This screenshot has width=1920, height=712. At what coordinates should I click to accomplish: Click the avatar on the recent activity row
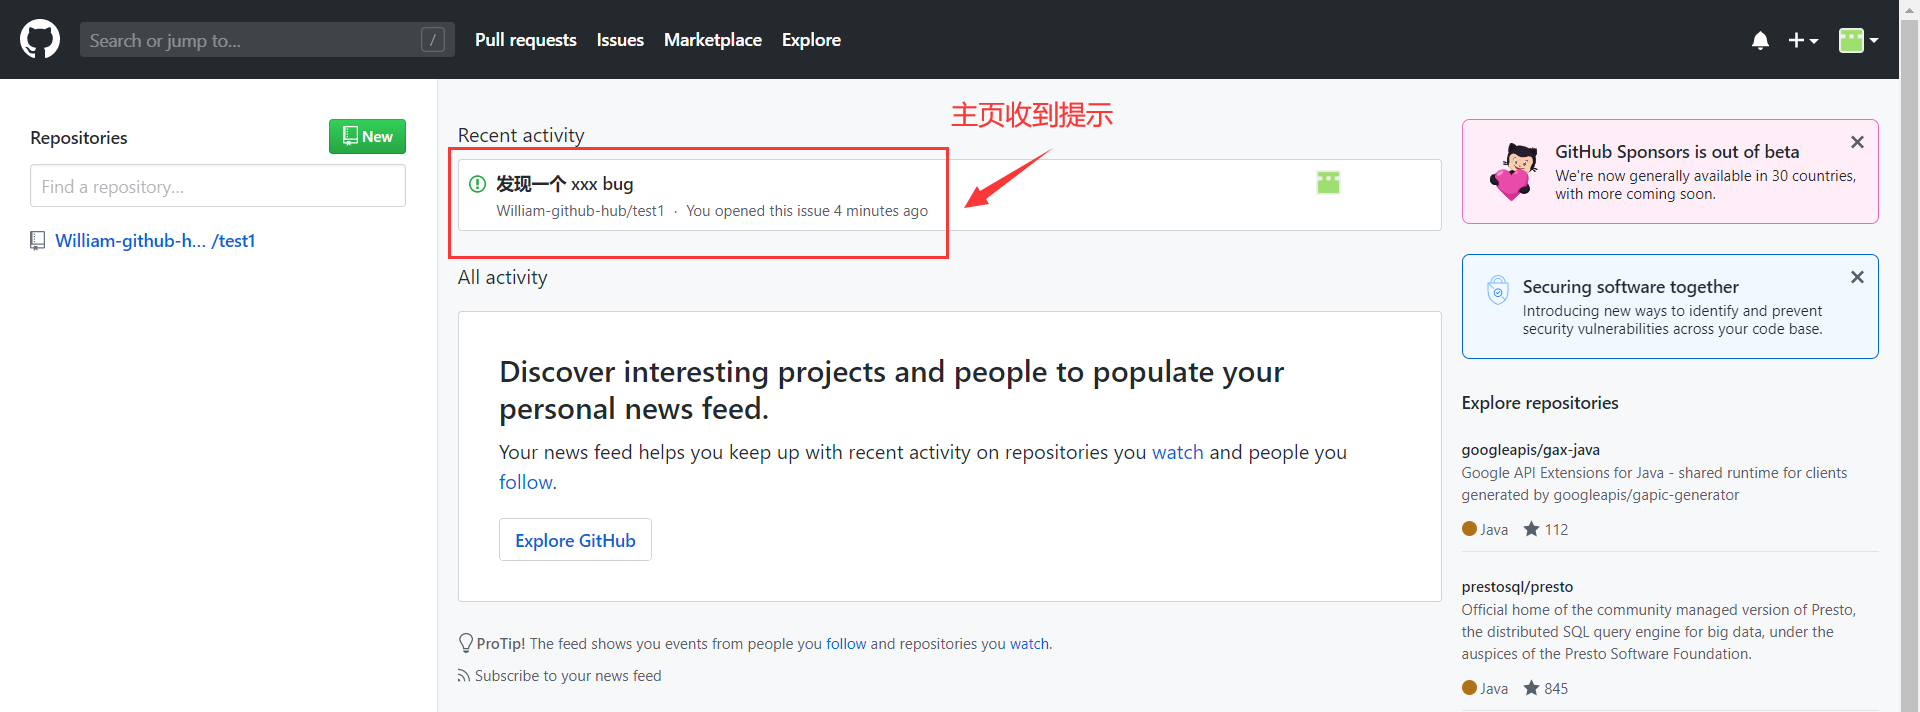pyautogui.click(x=1328, y=182)
